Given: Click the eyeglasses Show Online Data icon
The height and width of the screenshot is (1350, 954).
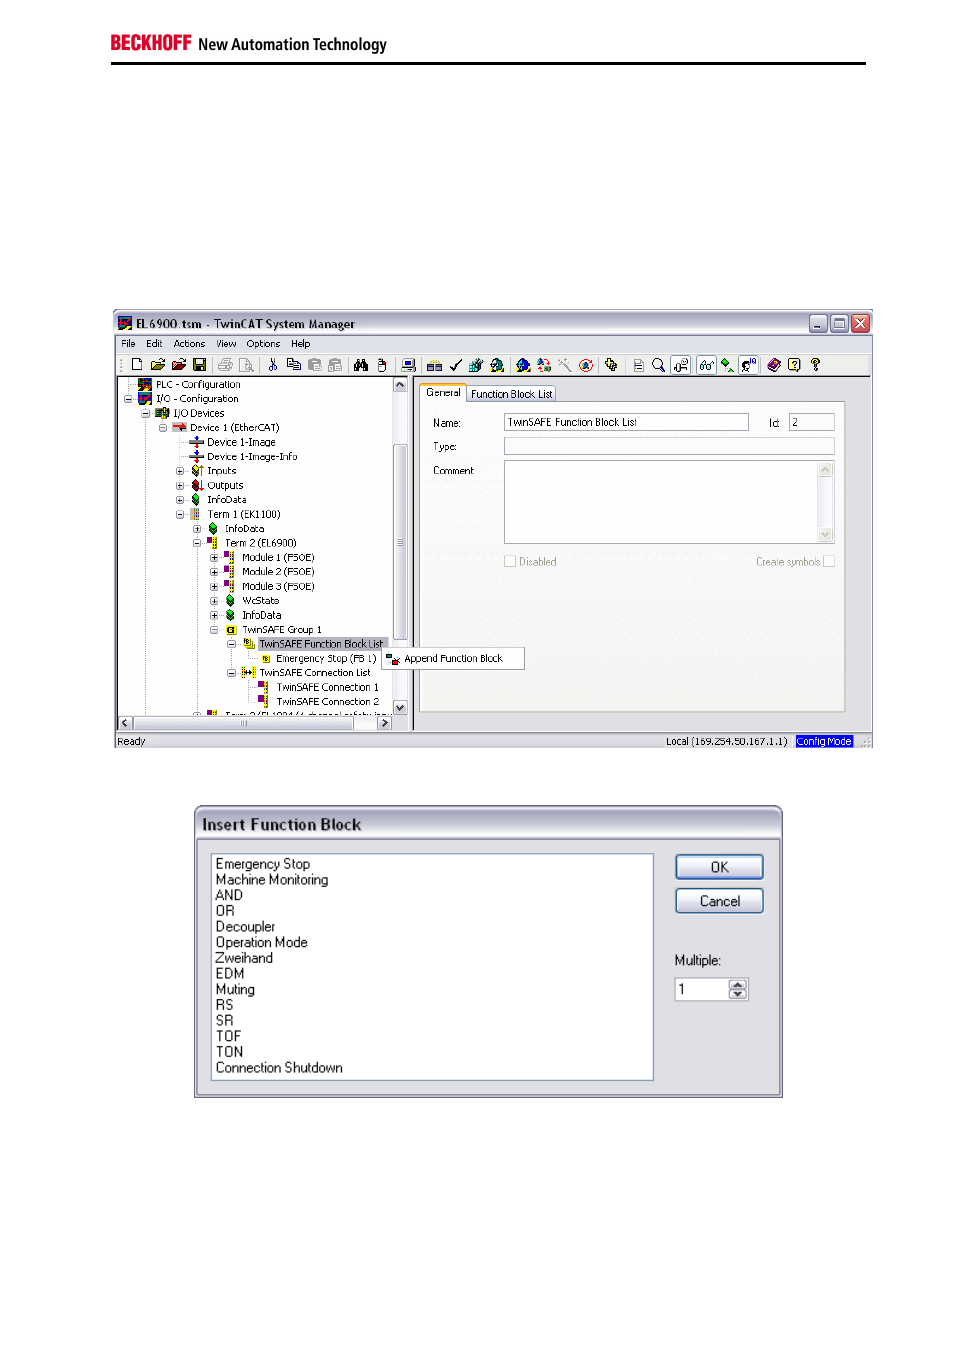Looking at the screenshot, I should [x=706, y=365].
